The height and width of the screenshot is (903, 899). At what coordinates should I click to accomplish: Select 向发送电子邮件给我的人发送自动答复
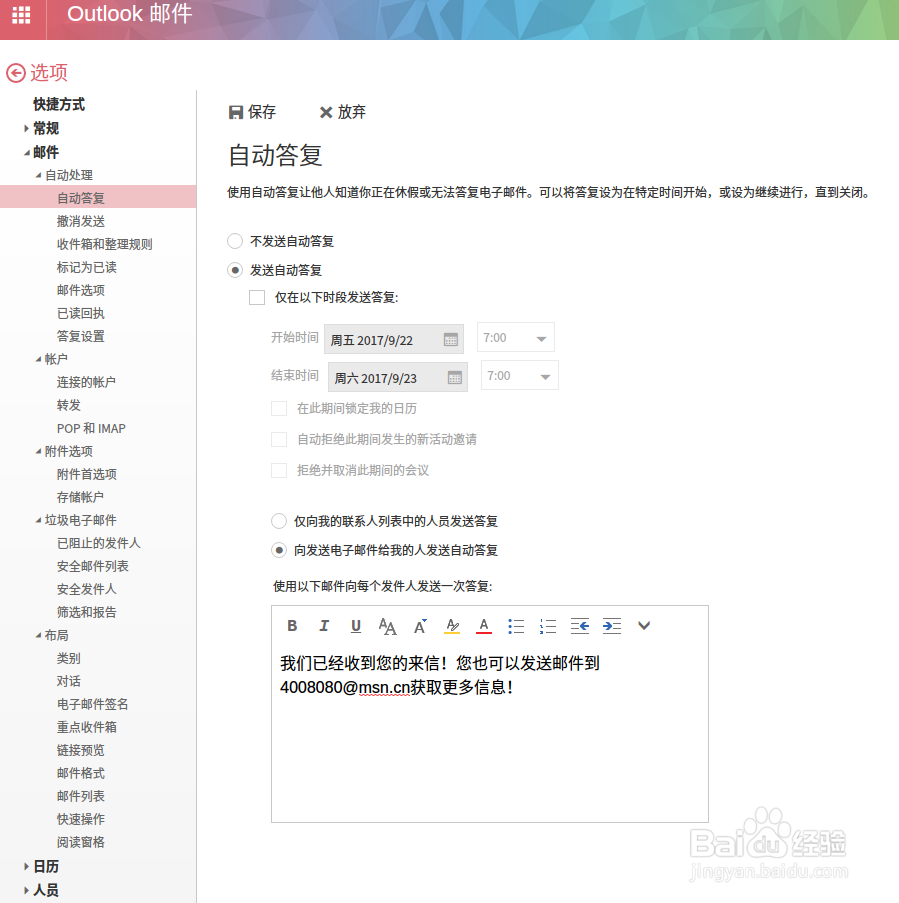[279, 551]
